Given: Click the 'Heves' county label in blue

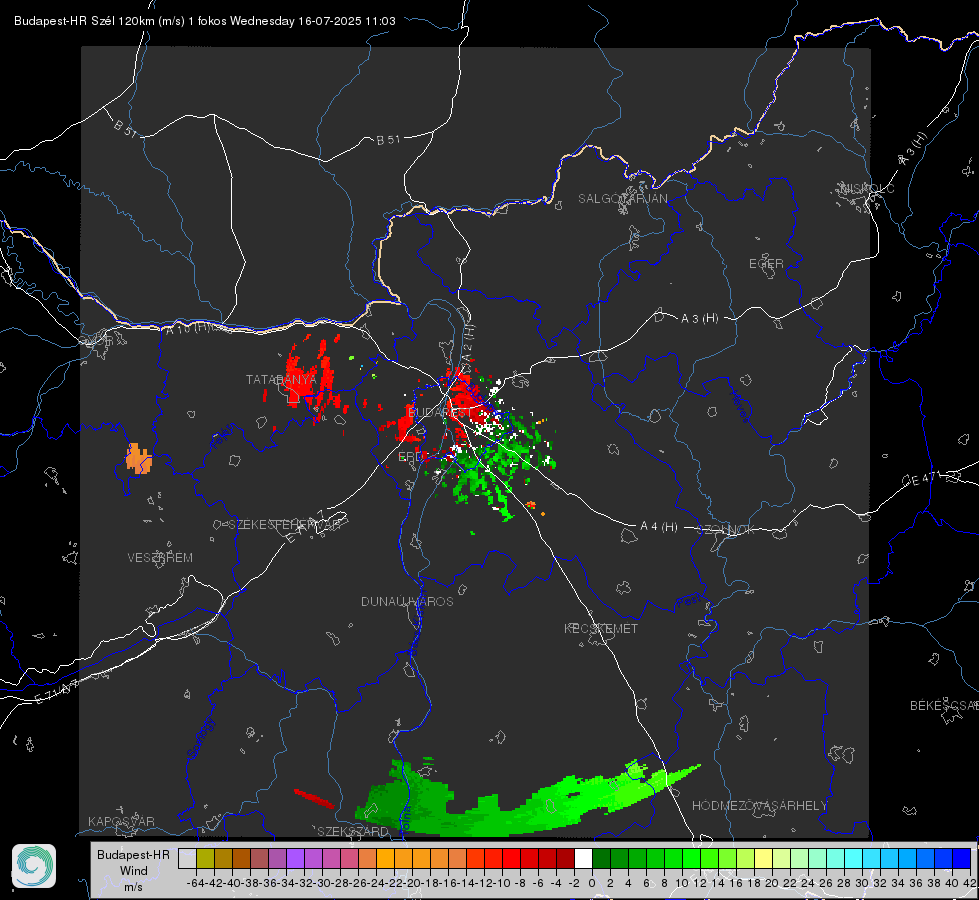Looking at the screenshot, I should (739, 406).
